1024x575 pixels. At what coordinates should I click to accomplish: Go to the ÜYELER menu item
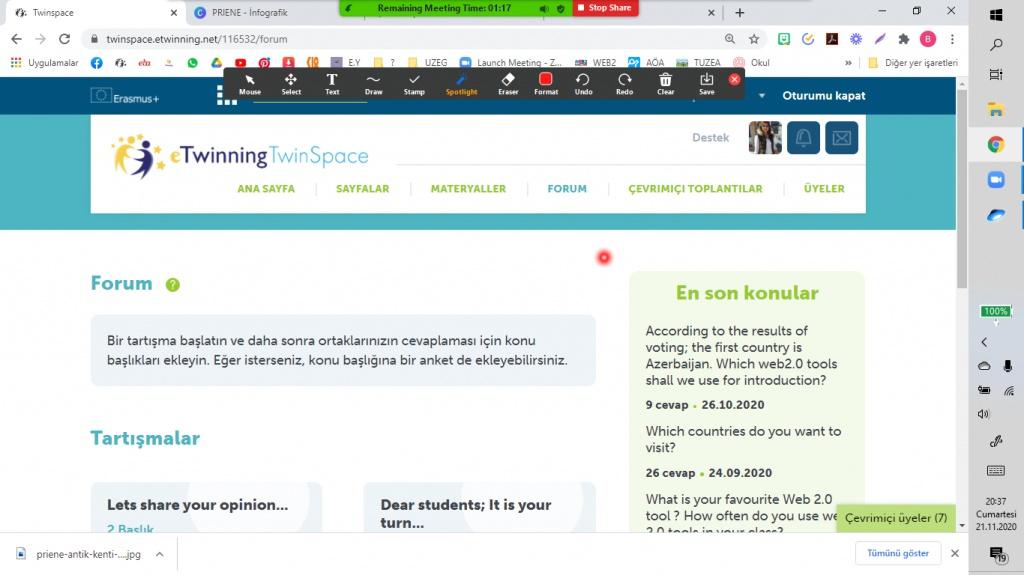[824, 189]
